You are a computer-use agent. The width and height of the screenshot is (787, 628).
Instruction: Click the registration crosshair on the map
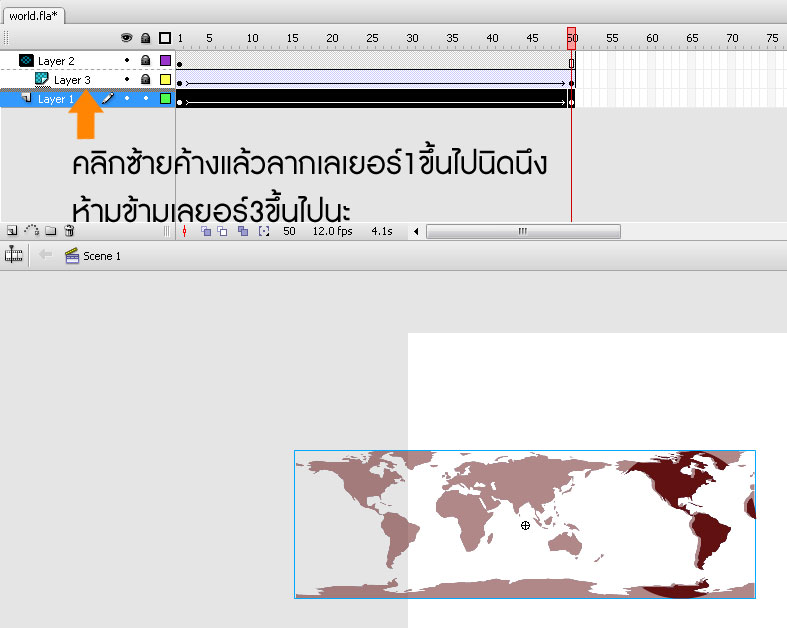pyautogui.click(x=525, y=526)
